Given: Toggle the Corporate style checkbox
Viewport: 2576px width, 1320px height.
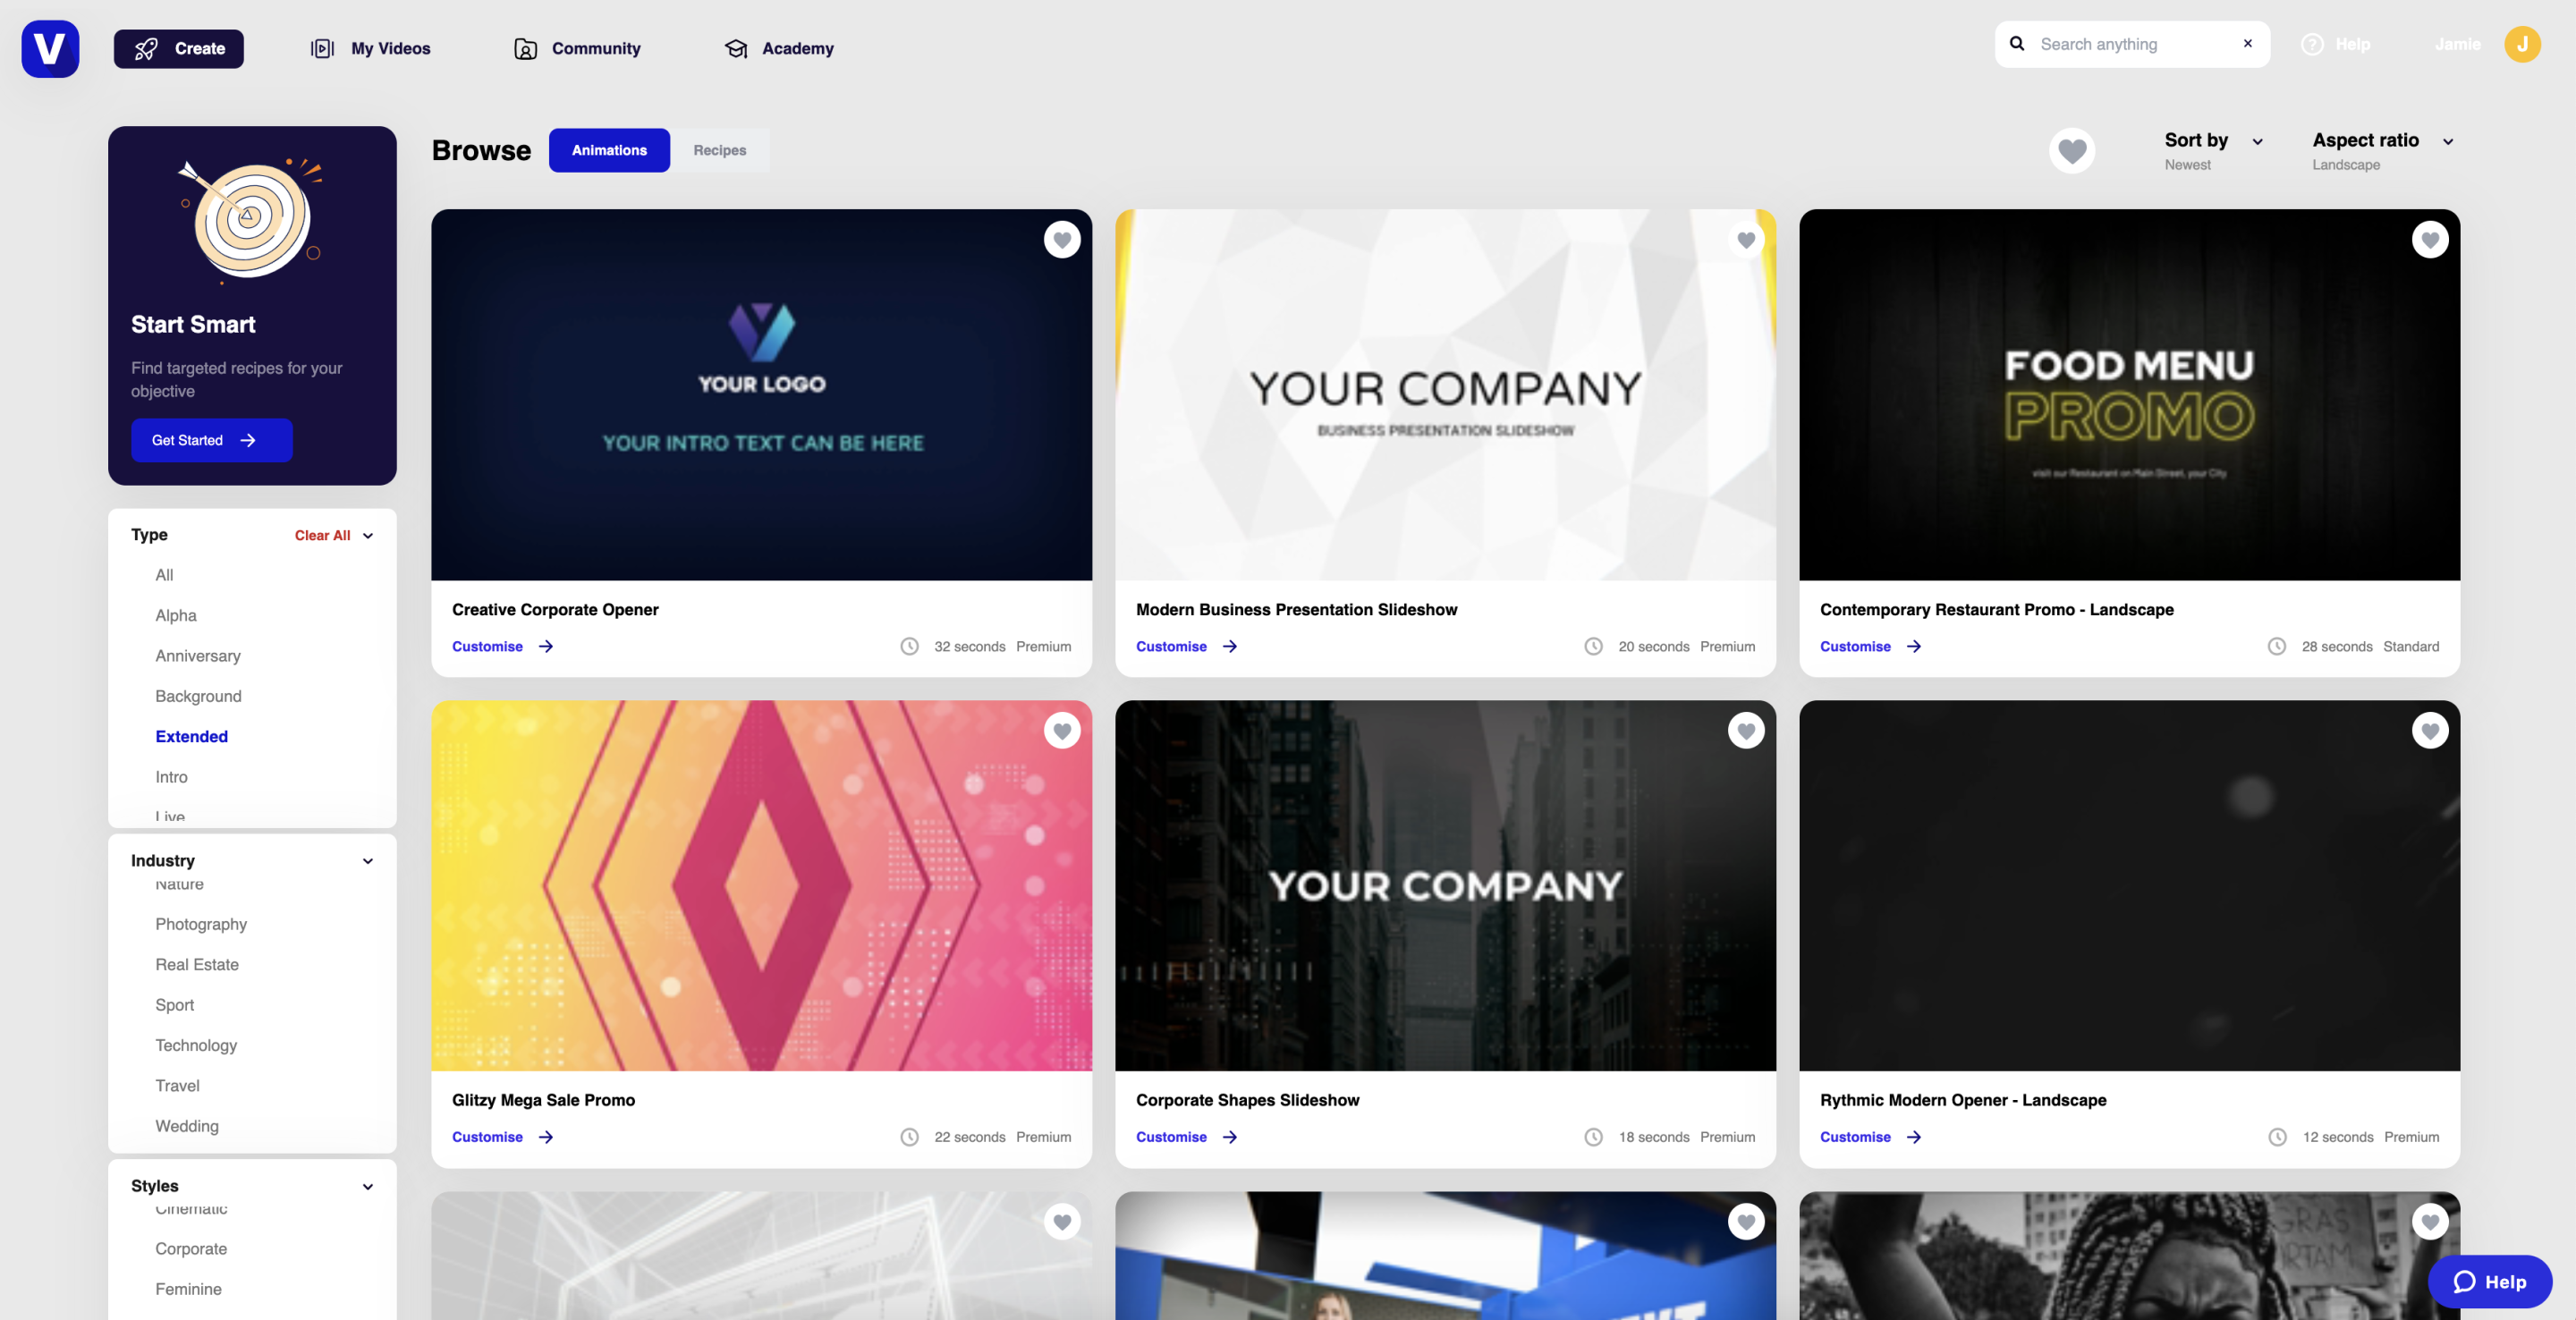Looking at the screenshot, I should click(191, 1249).
